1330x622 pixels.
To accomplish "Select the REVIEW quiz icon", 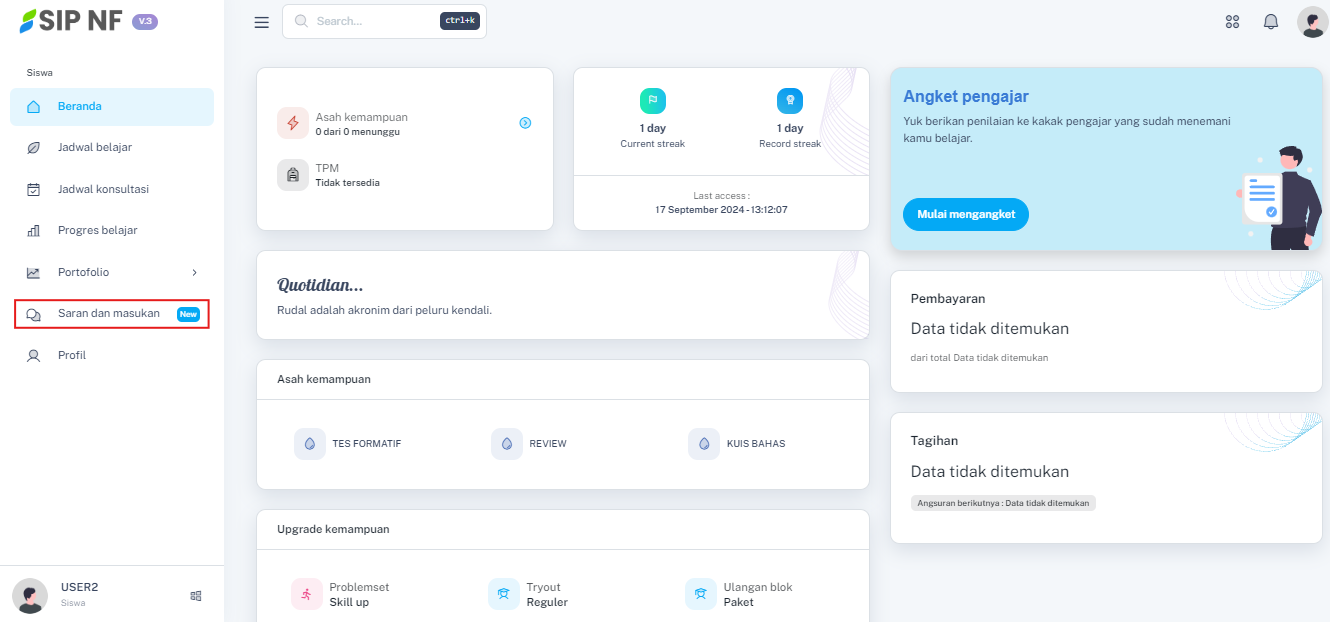I will (507, 444).
